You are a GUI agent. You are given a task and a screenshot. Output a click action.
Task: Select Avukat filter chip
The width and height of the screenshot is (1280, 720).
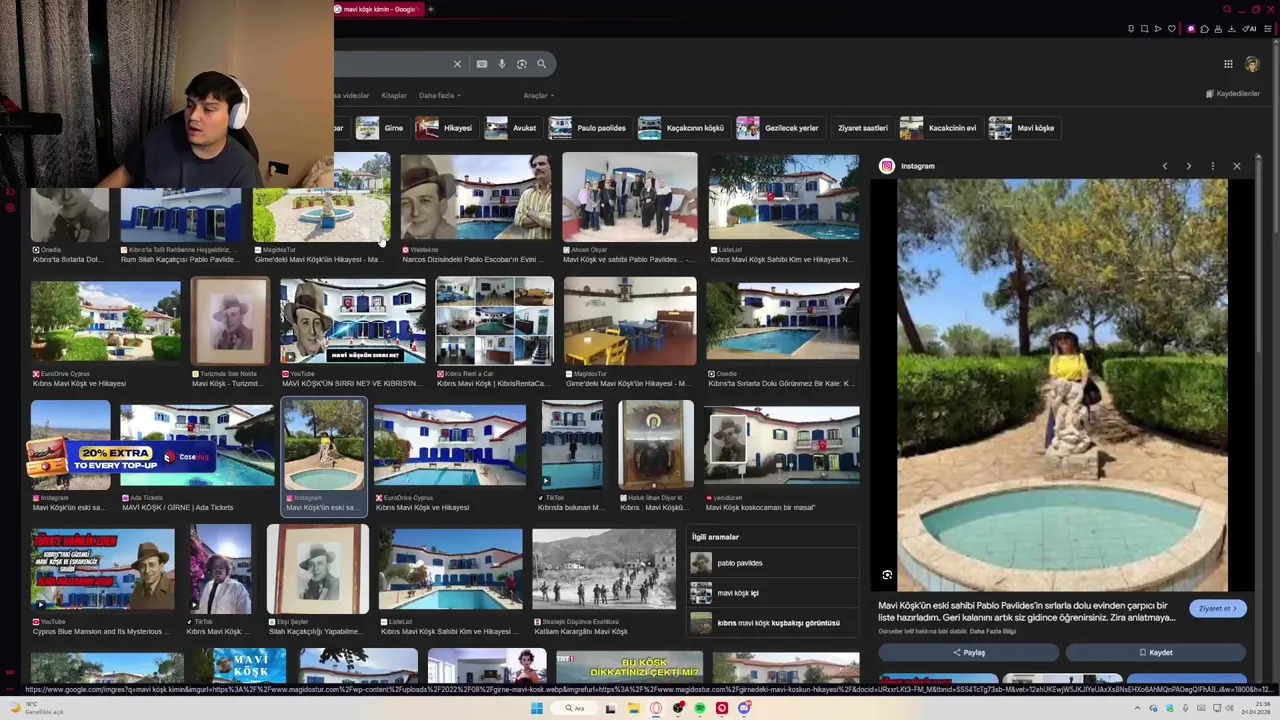pyautogui.click(x=512, y=128)
